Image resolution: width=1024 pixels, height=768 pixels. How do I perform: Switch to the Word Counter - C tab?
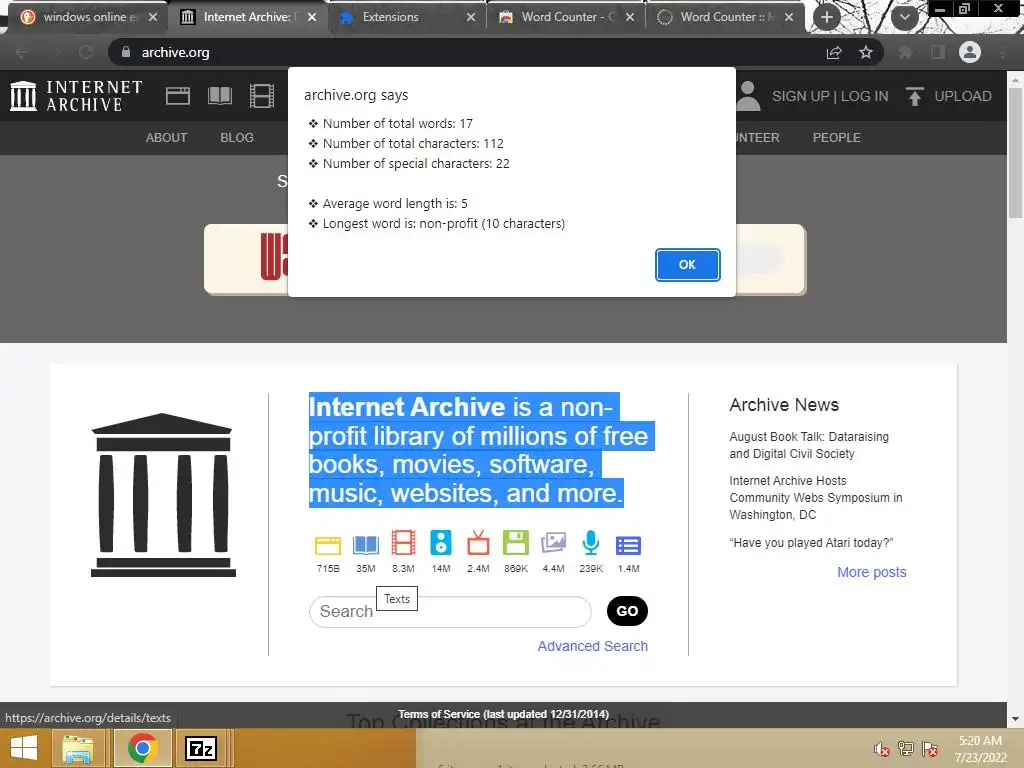click(x=566, y=17)
